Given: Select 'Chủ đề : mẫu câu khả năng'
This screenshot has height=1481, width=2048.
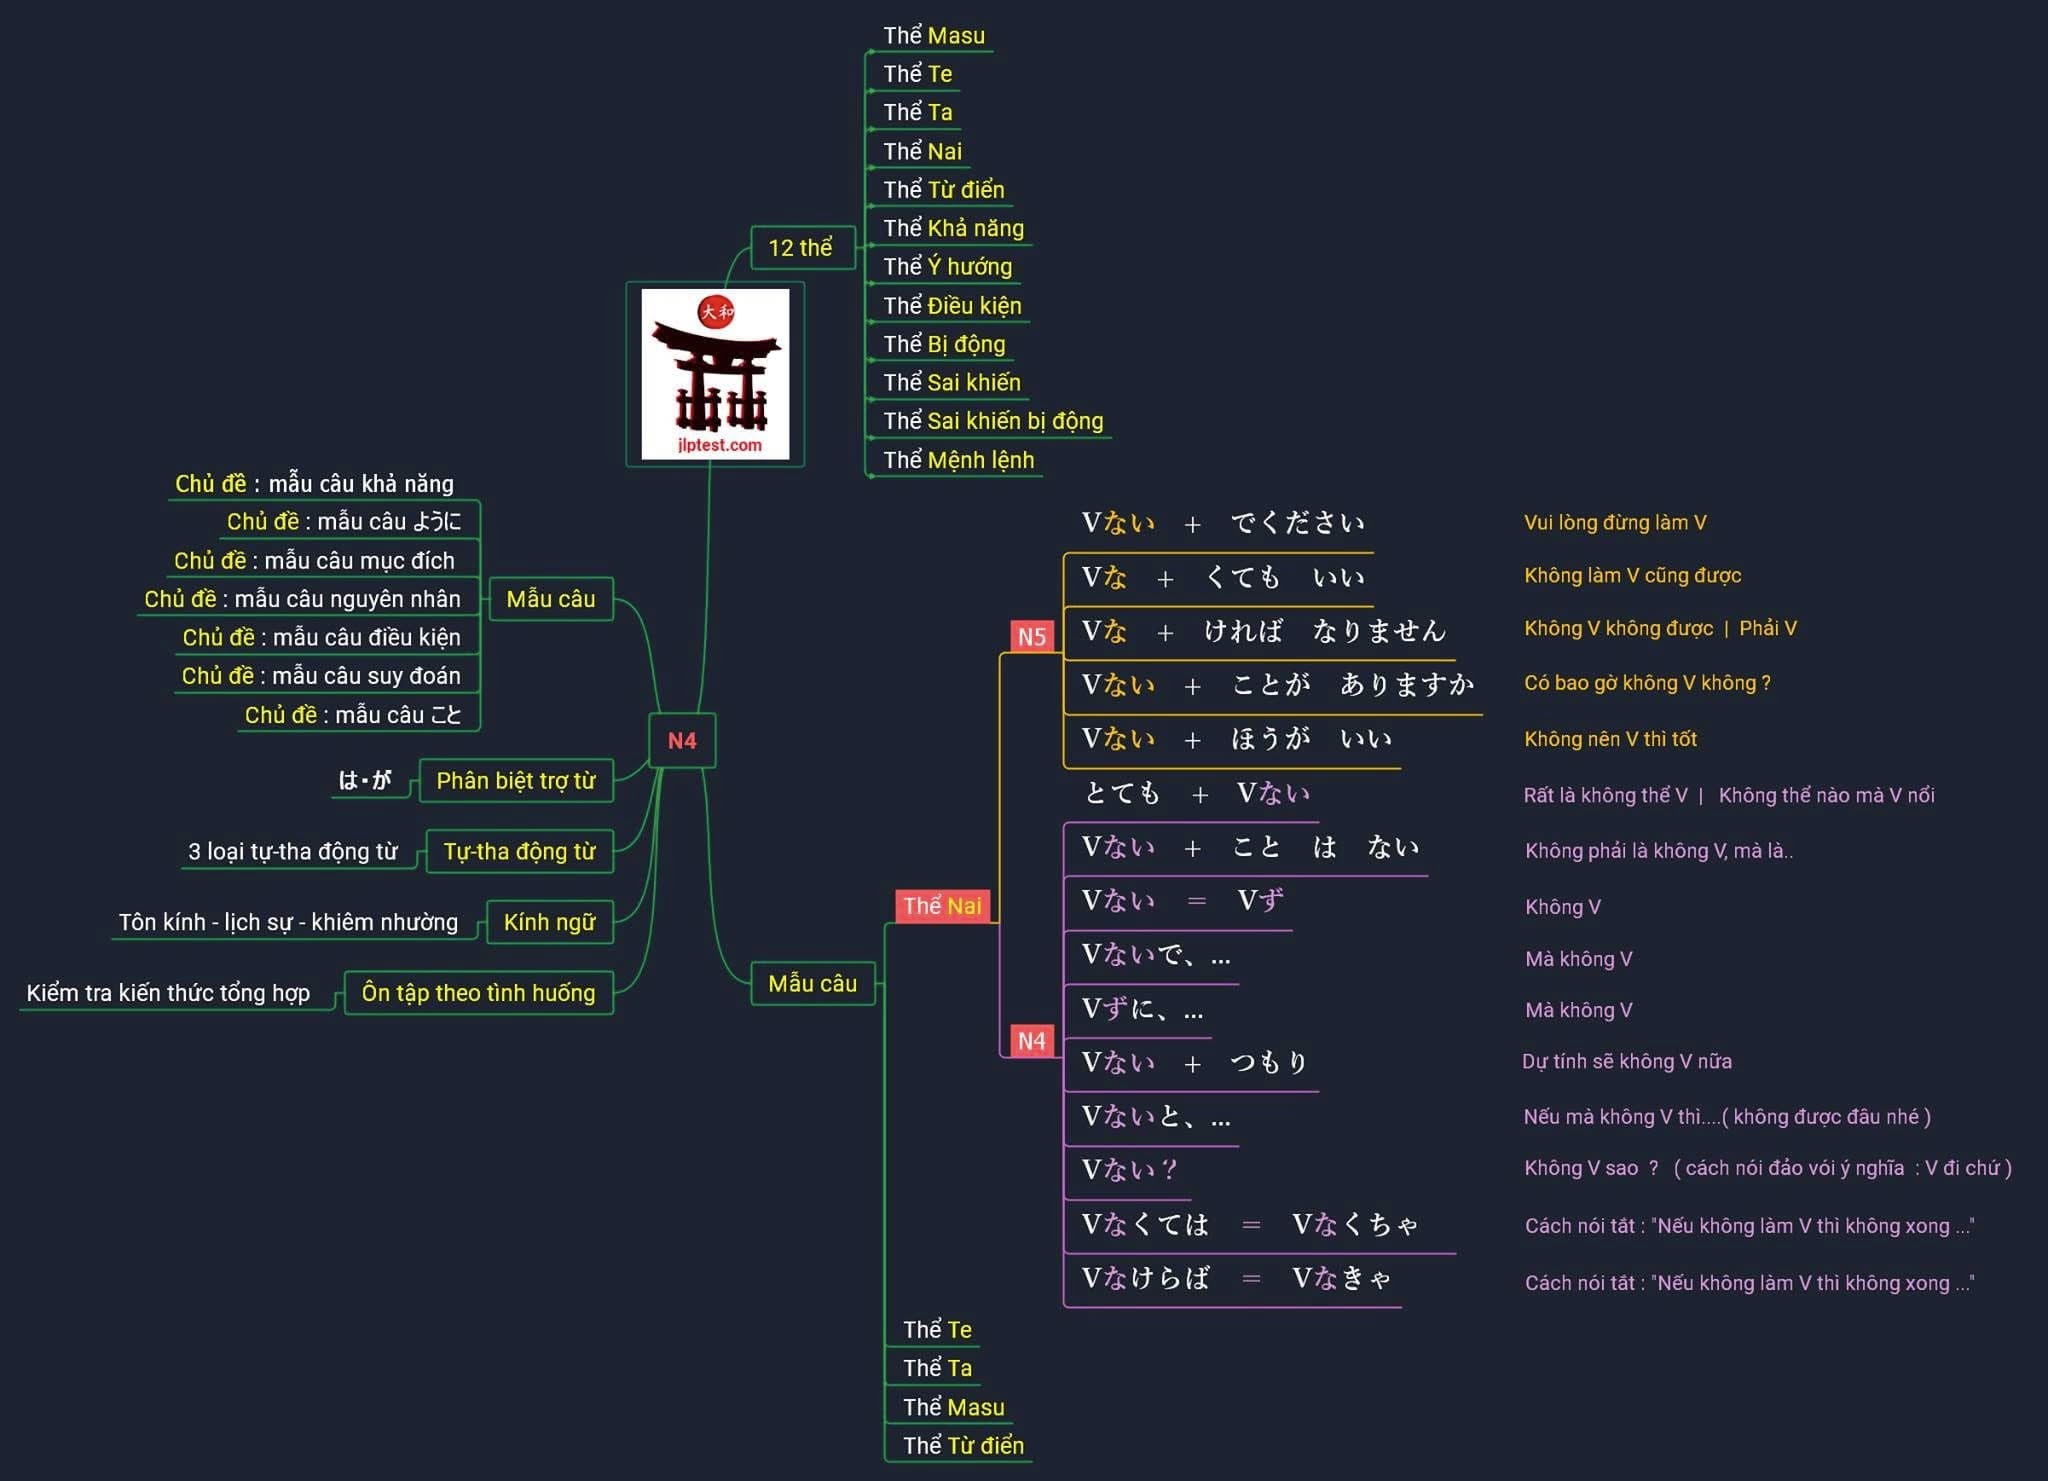Looking at the screenshot, I should coord(314,484).
